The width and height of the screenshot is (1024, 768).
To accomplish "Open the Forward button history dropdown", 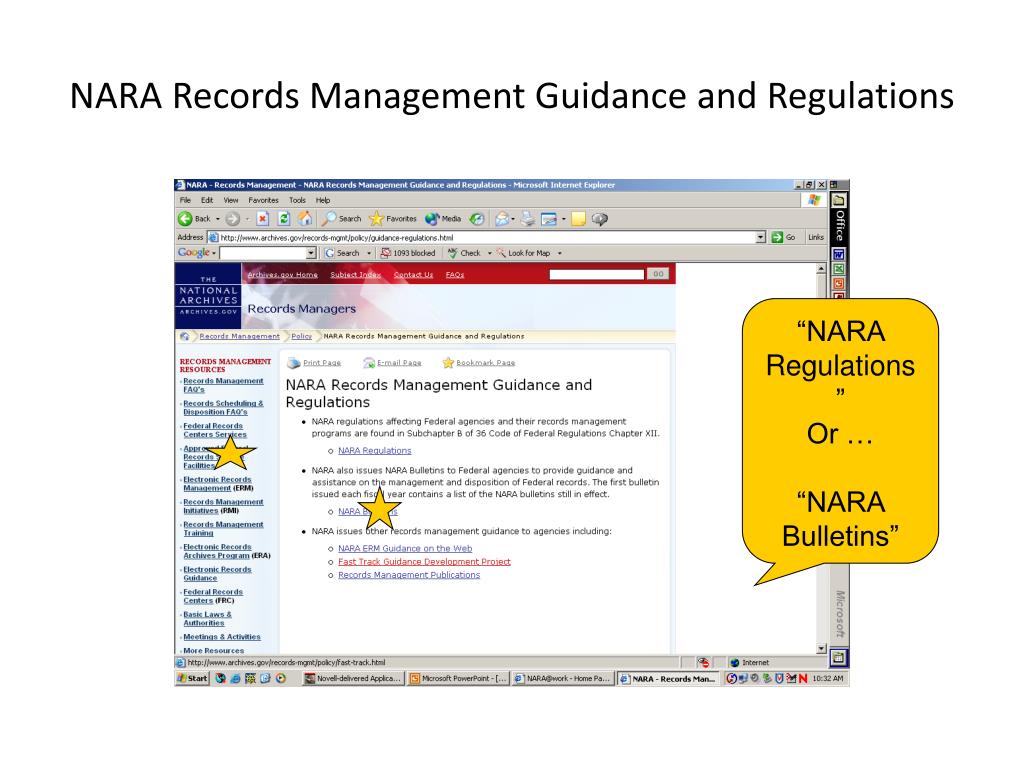I will (x=248, y=219).
